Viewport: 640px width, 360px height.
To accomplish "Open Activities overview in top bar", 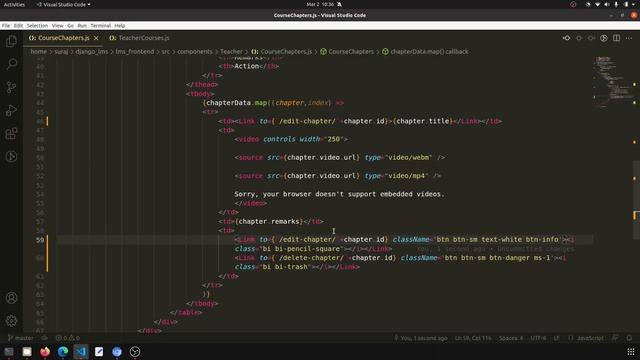I will [14, 4].
